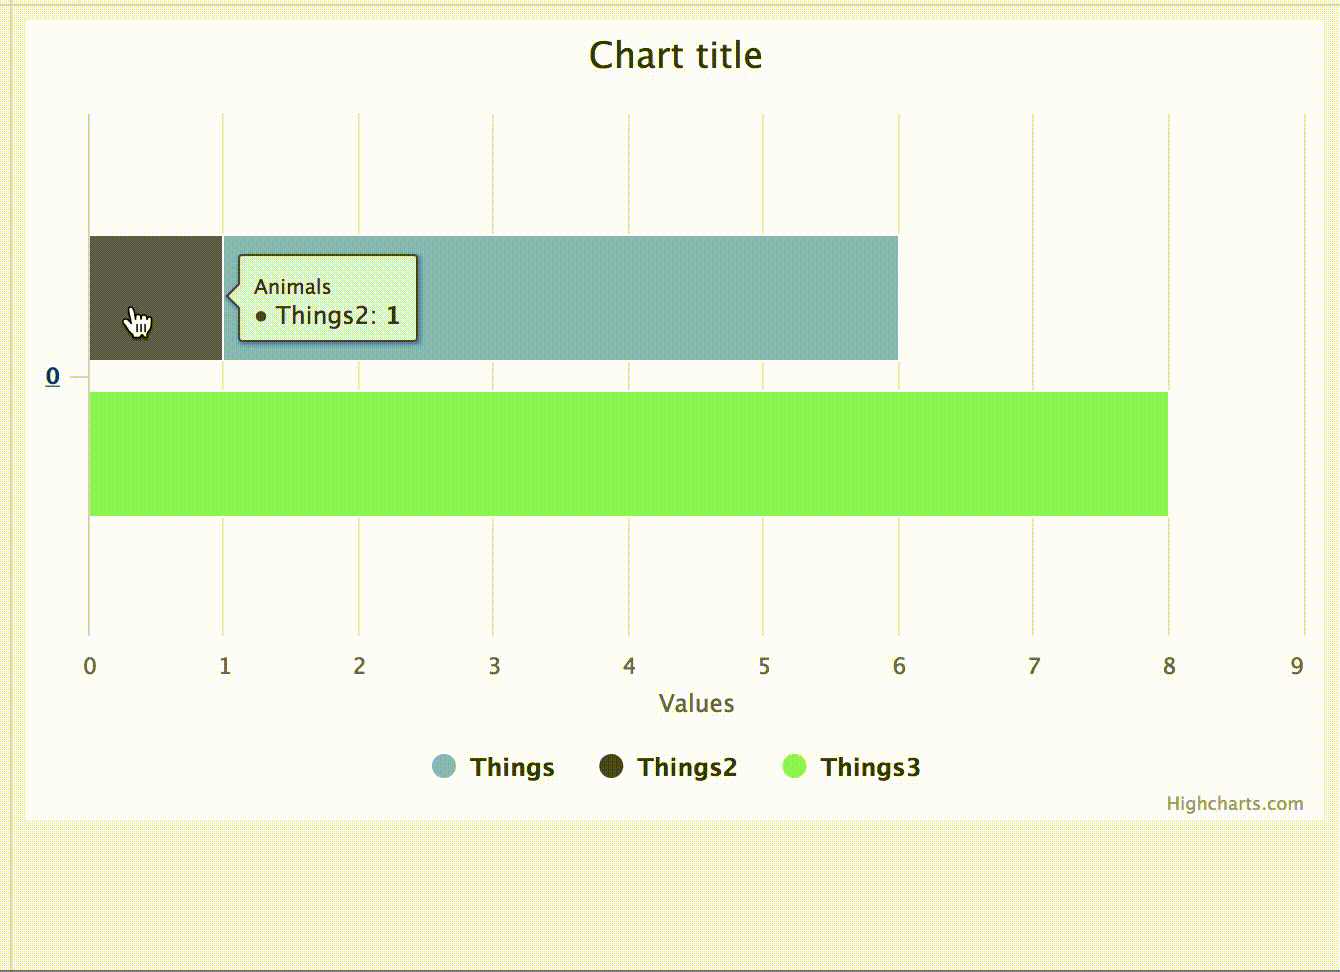The width and height of the screenshot is (1340, 972).
Task: Open the Highcharts.com credits link
Action: point(1234,803)
